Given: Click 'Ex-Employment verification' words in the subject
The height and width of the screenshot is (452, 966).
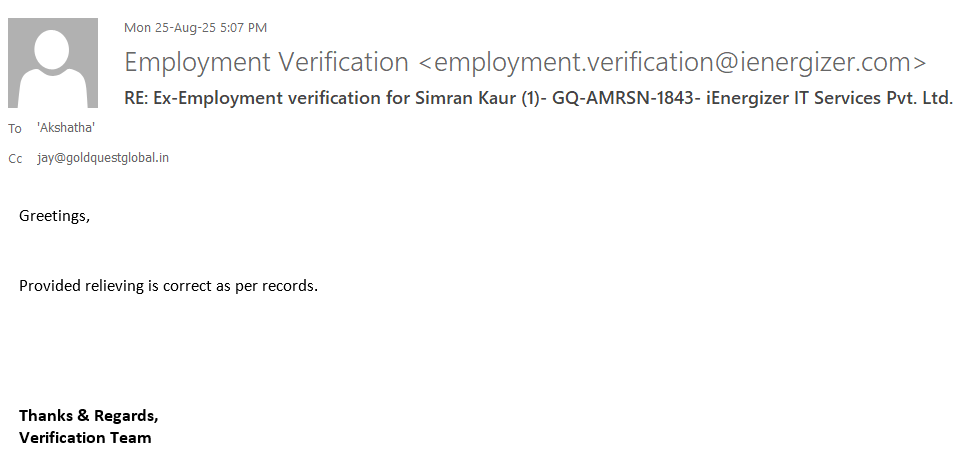Looking at the screenshot, I should pos(252,99).
